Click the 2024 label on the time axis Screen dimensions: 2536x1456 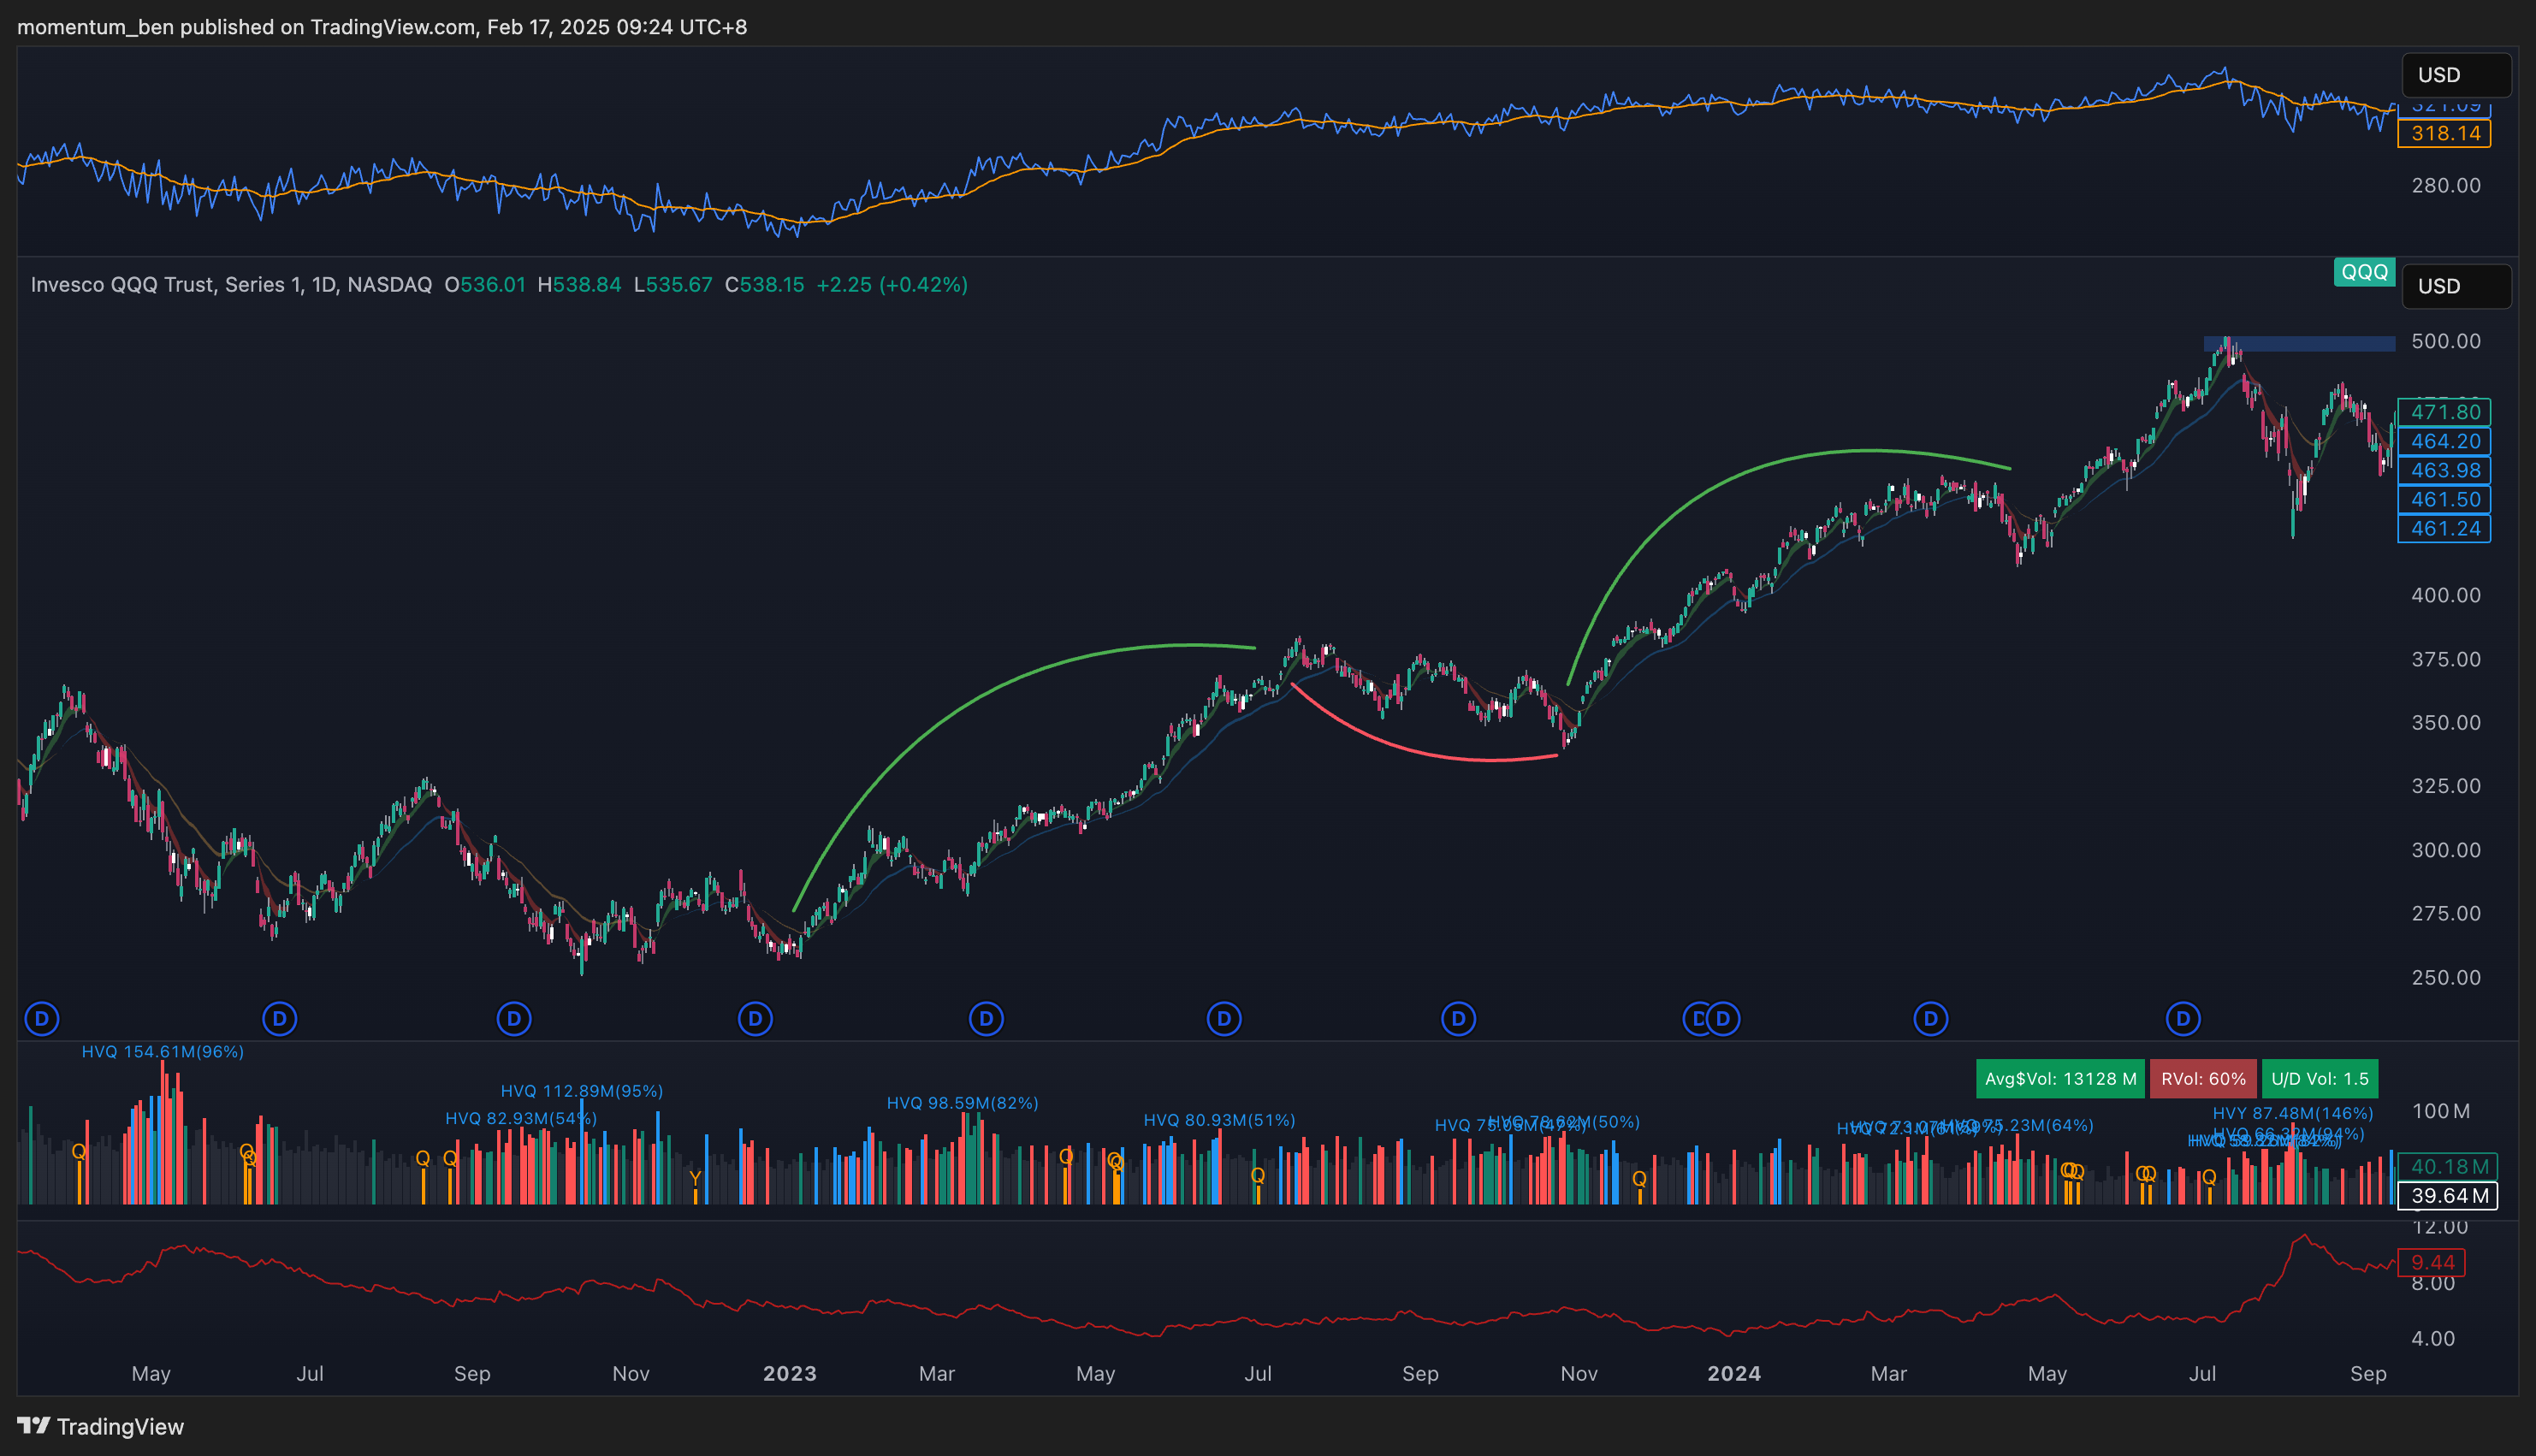(x=1733, y=1373)
